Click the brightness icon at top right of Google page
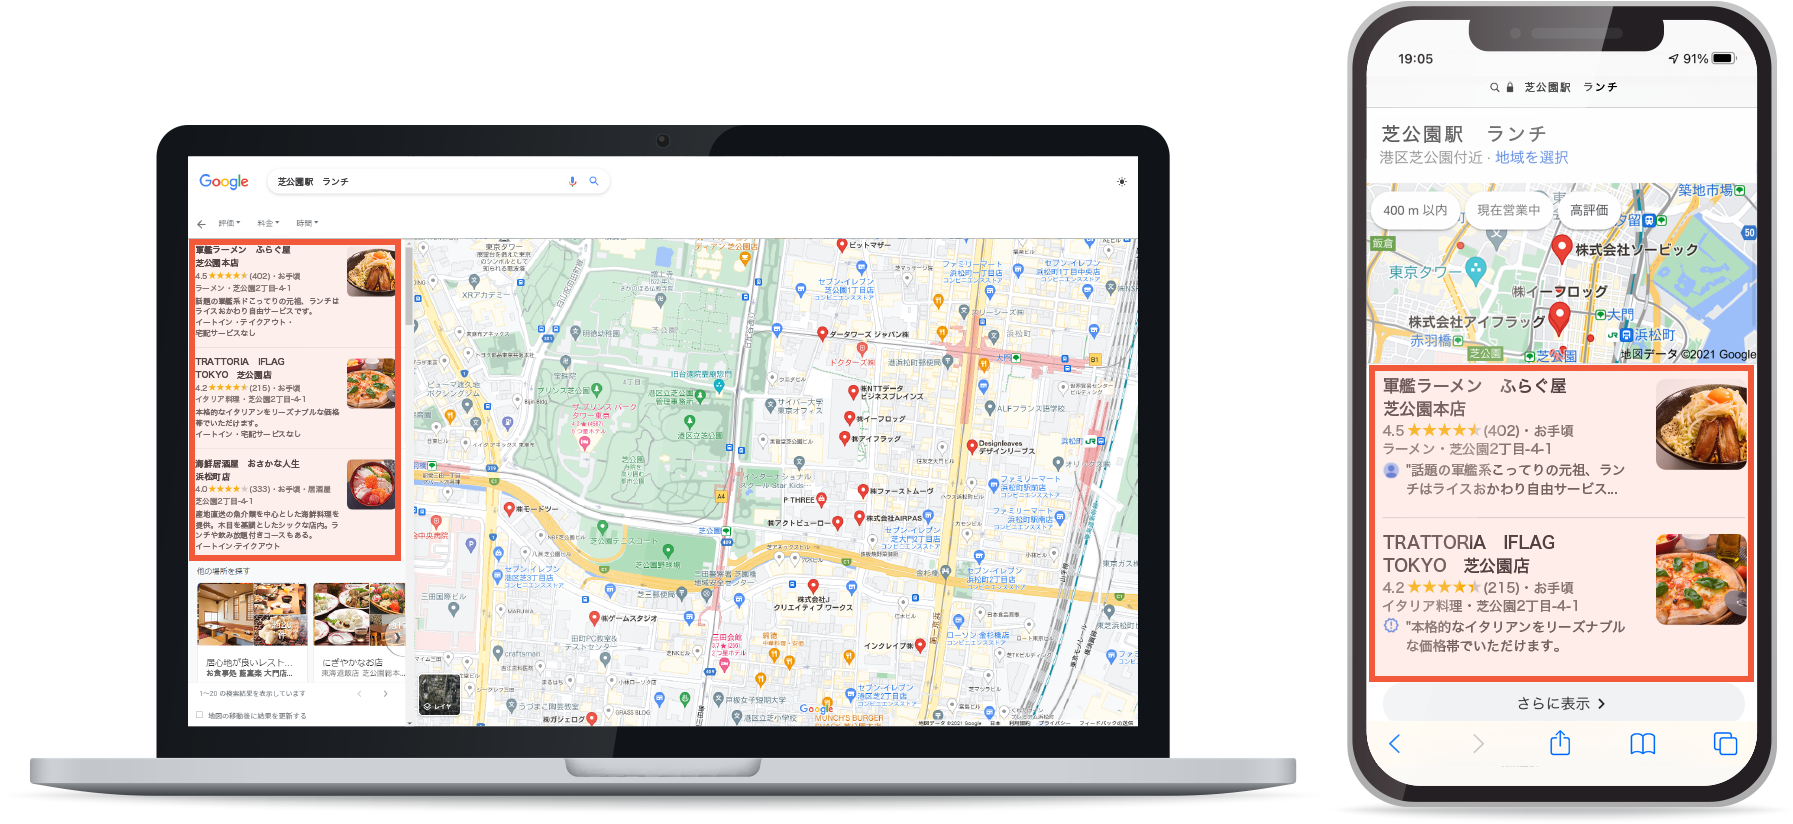This screenshot has height=824, width=1793. tap(1121, 182)
